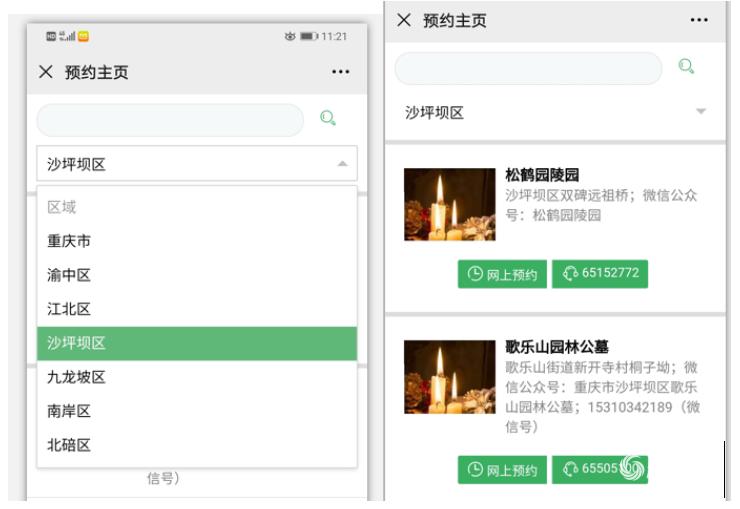This screenshot has height=509, width=740.
Task: Focus the search field on the right screen
Action: coord(529,68)
